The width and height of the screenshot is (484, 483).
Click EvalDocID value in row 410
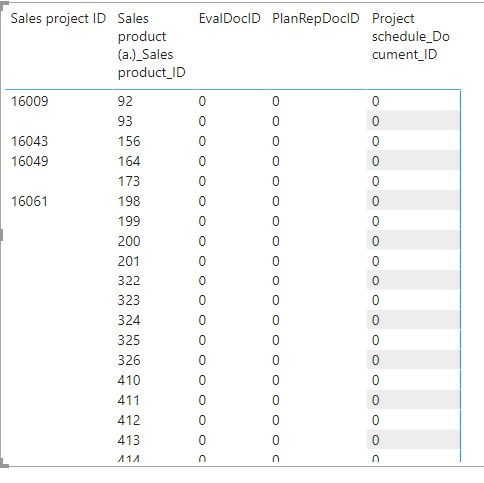[202, 380]
